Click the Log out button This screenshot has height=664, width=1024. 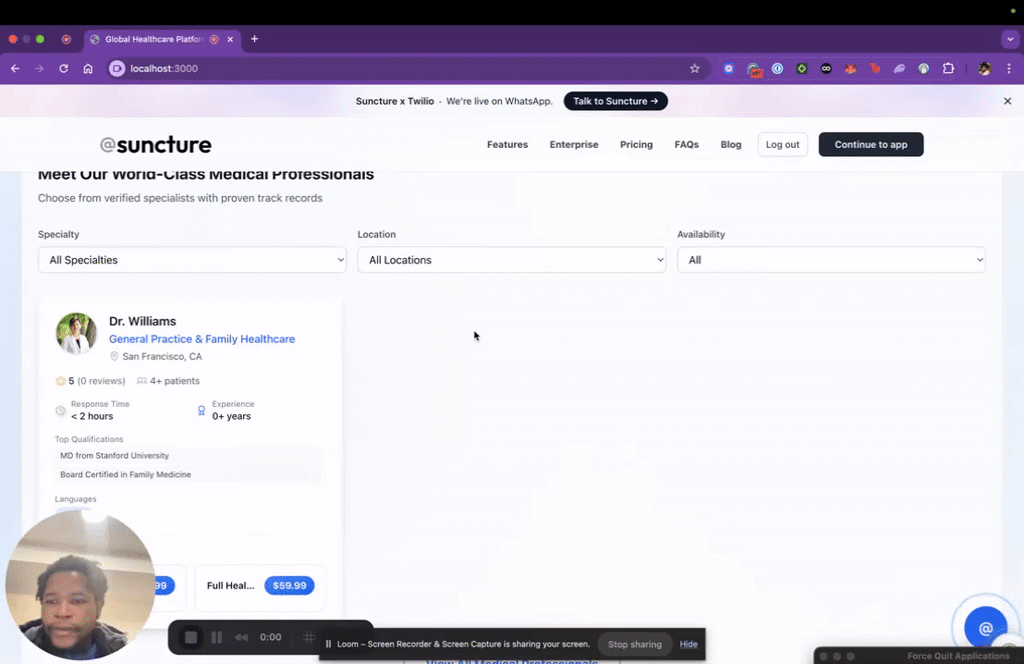[x=782, y=145]
